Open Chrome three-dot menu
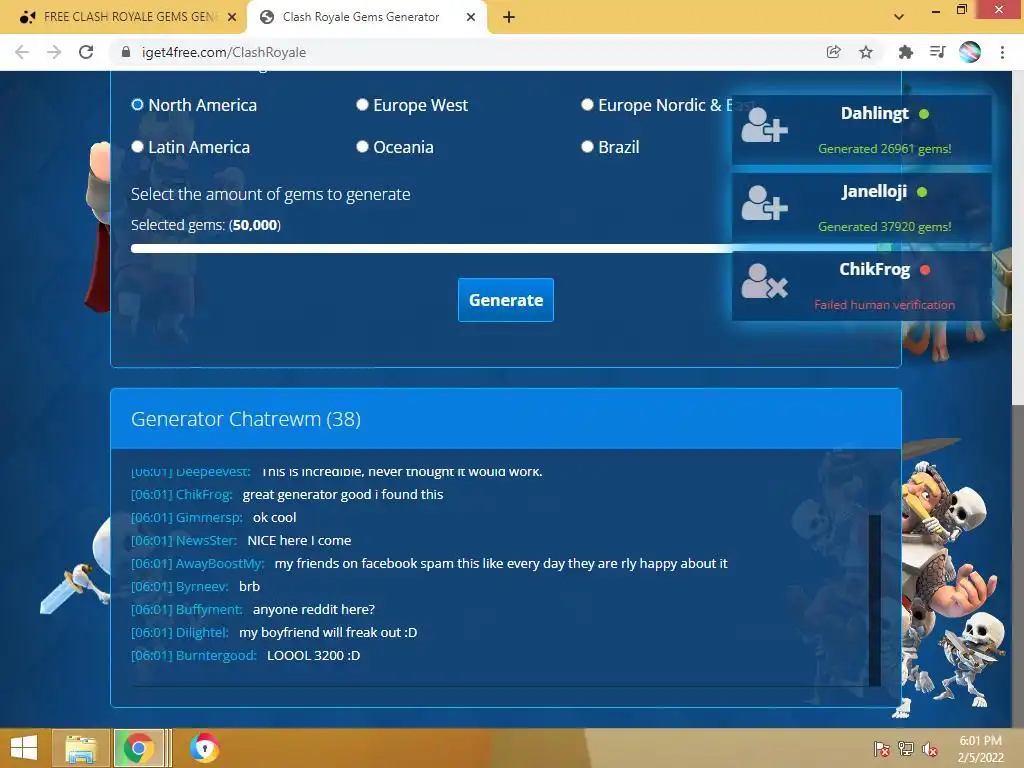 1002,52
